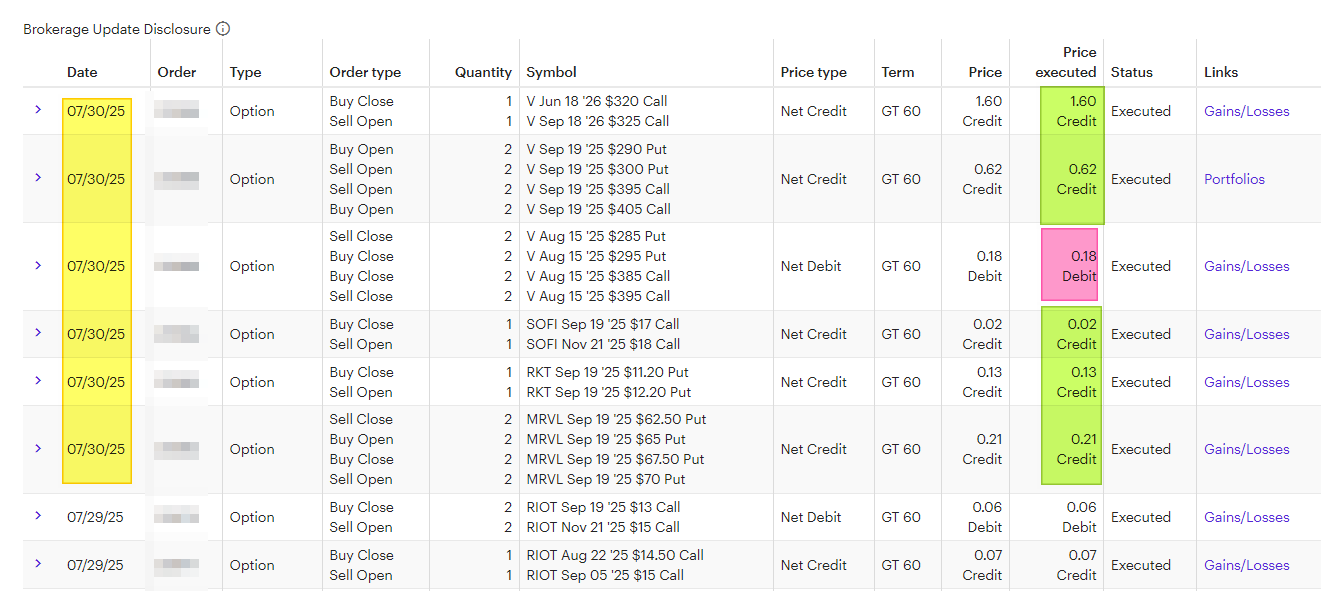Expand the V Sep 19 '25 $290 Put order row
The height and width of the screenshot is (591, 1339).
[x=38, y=177]
